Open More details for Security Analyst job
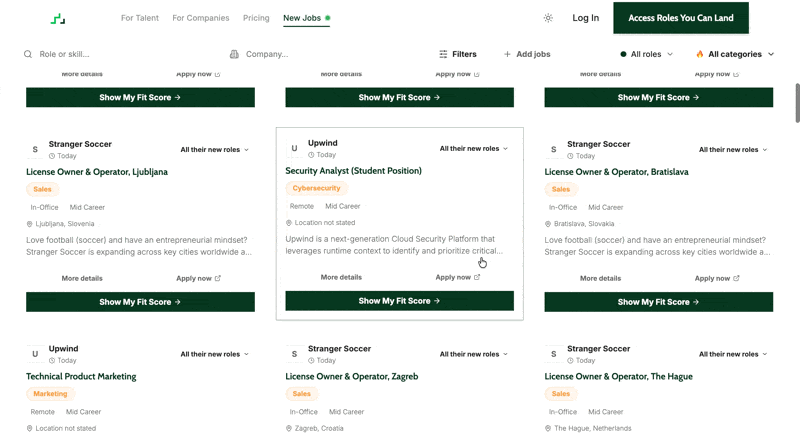This screenshot has height=433, width=800. tap(341, 277)
